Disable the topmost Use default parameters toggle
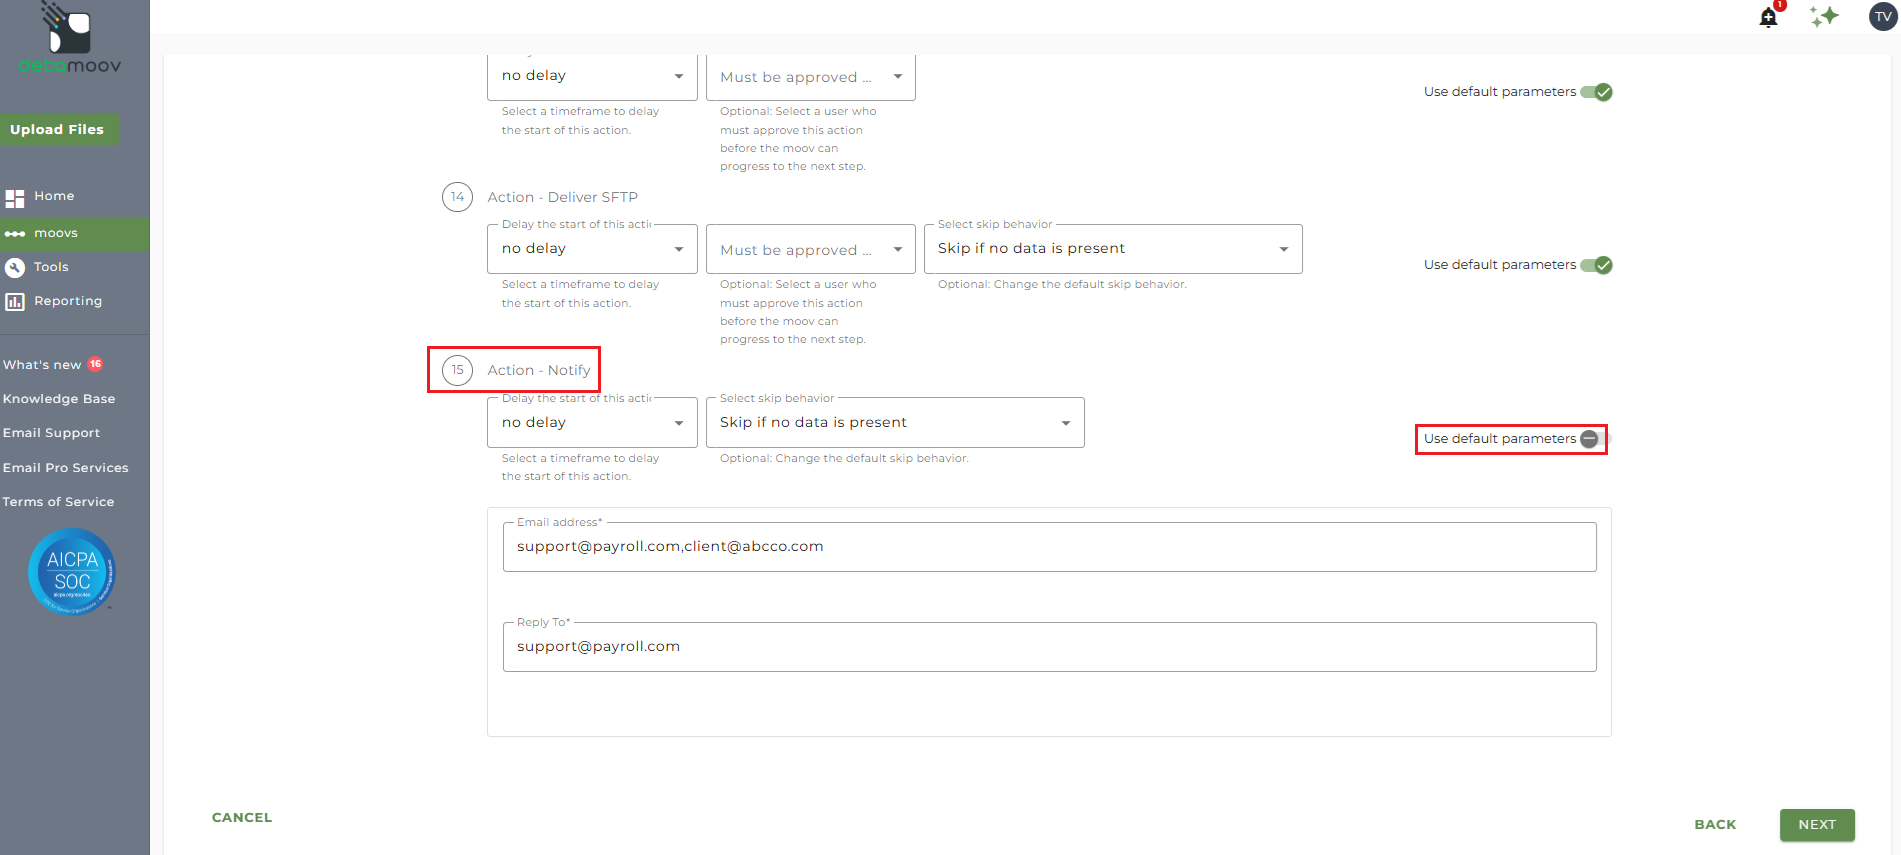1901x855 pixels. pyautogui.click(x=1596, y=92)
